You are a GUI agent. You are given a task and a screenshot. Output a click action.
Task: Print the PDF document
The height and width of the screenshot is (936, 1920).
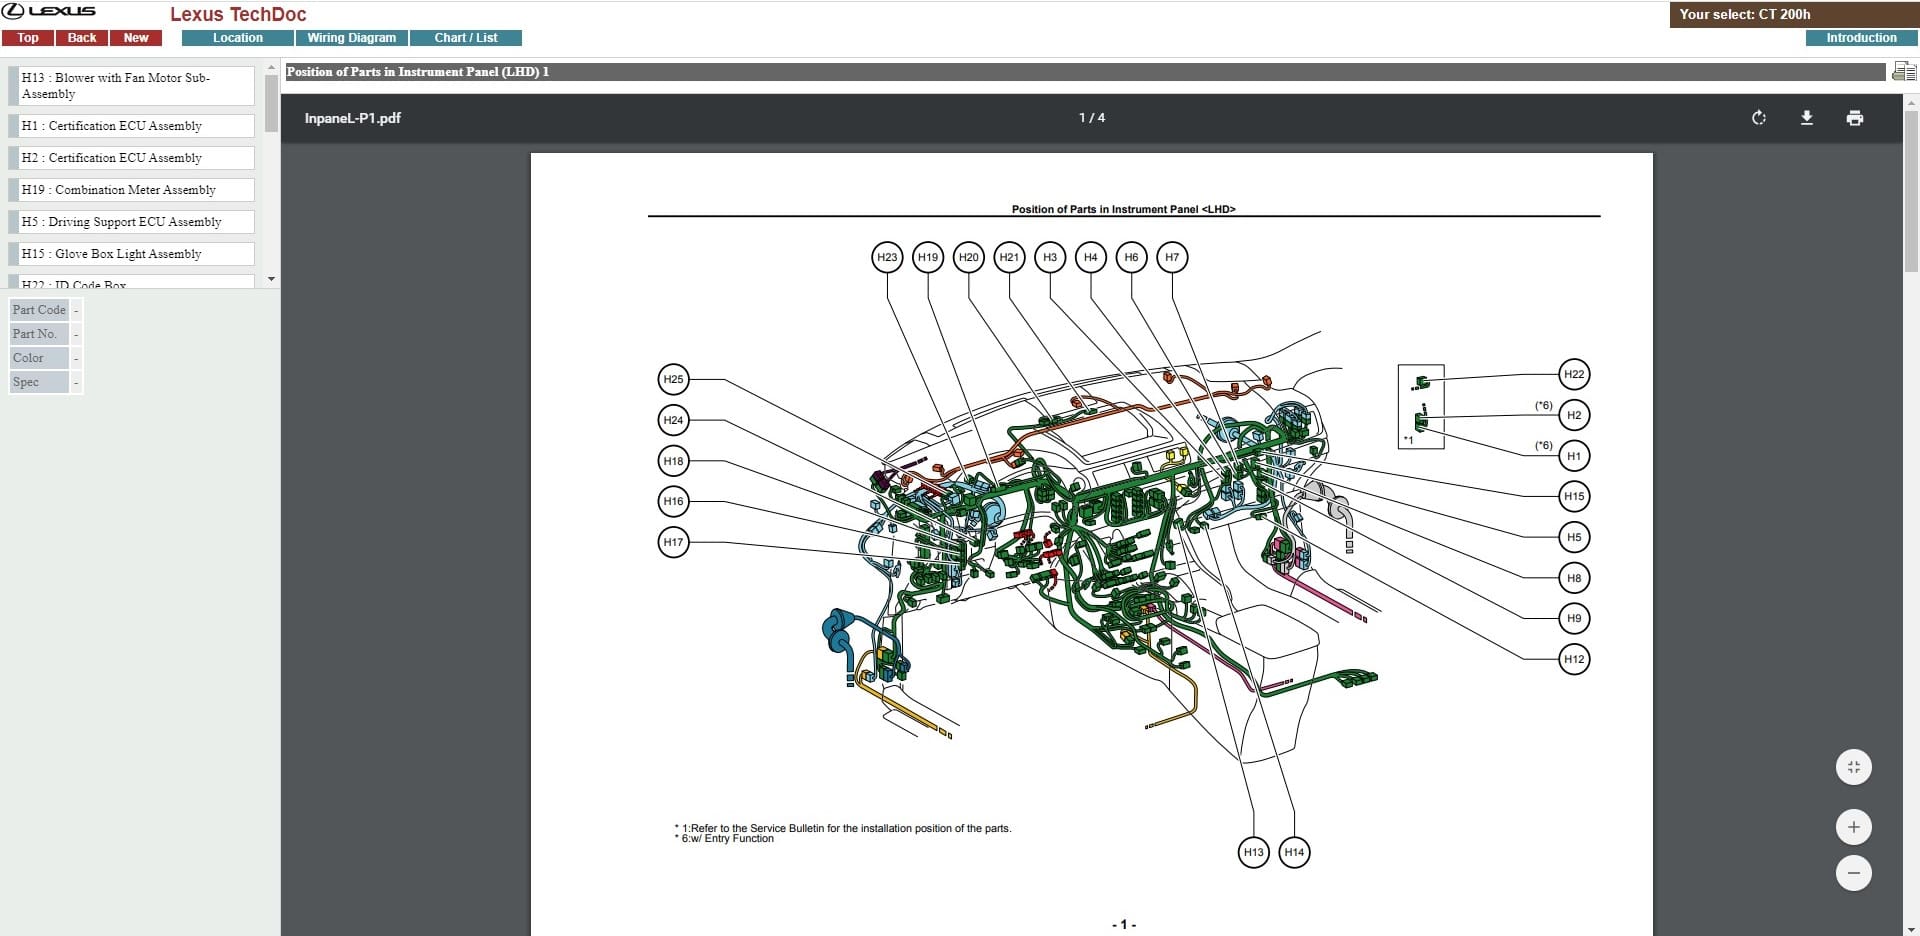1855,118
